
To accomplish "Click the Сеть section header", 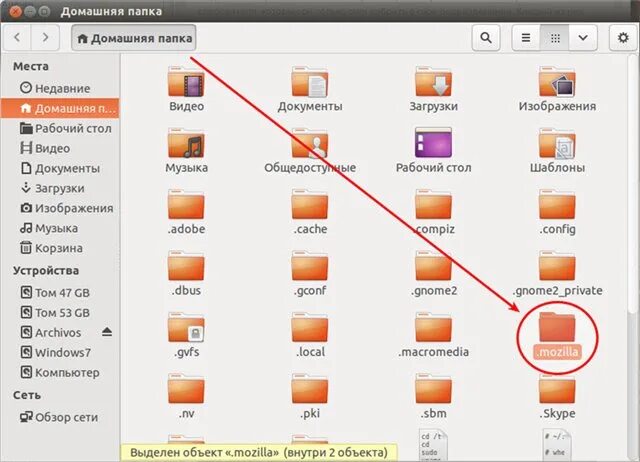I will tap(27, 395).
